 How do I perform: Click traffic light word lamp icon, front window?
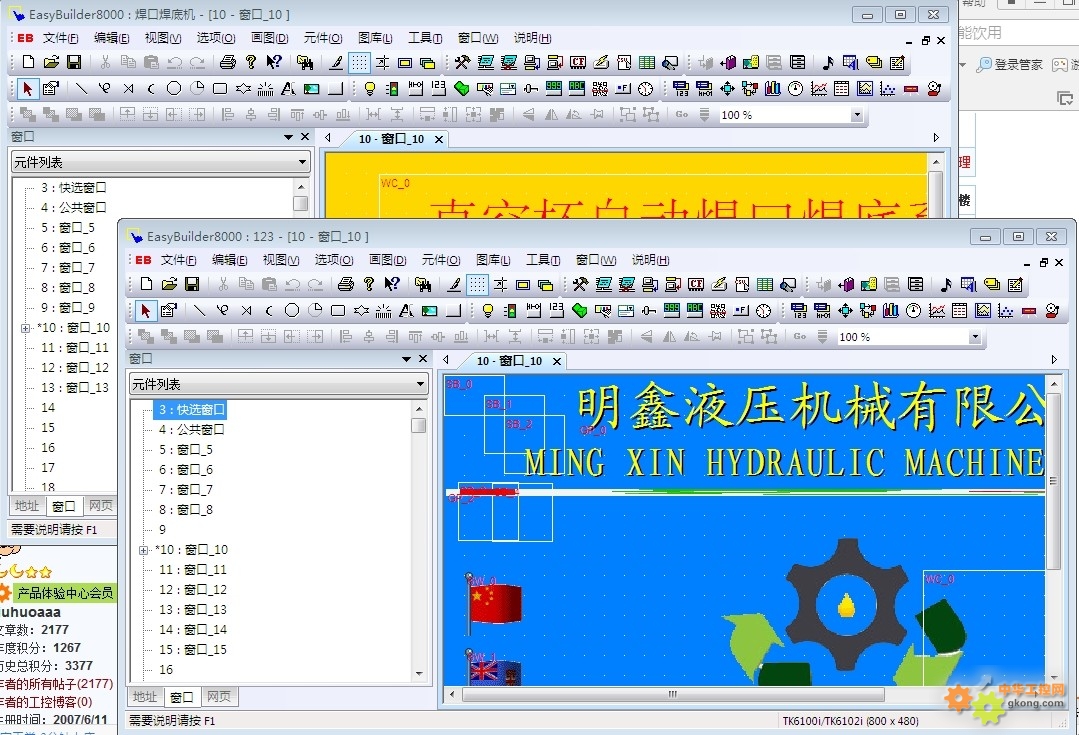coord(511,310)
